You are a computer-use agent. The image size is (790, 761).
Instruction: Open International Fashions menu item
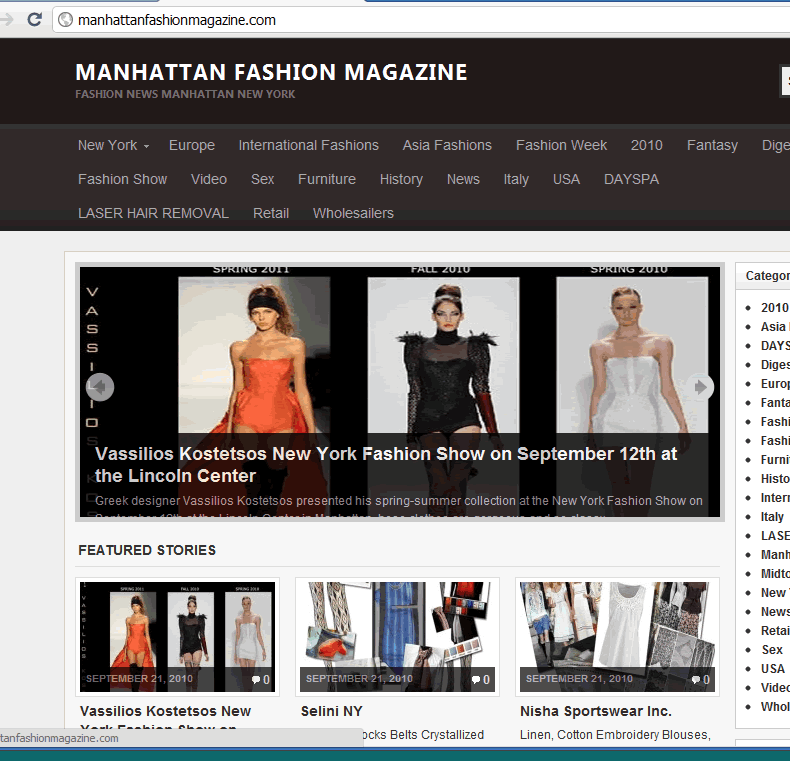click(x=308, y=145)
